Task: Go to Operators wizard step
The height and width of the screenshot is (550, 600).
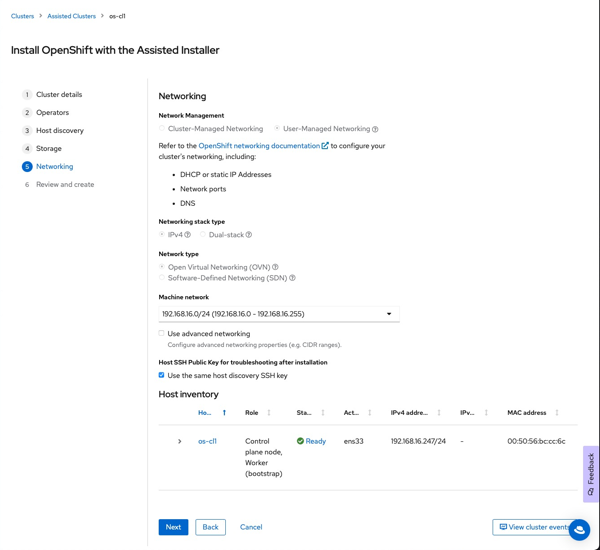Action: click(52, 113)
